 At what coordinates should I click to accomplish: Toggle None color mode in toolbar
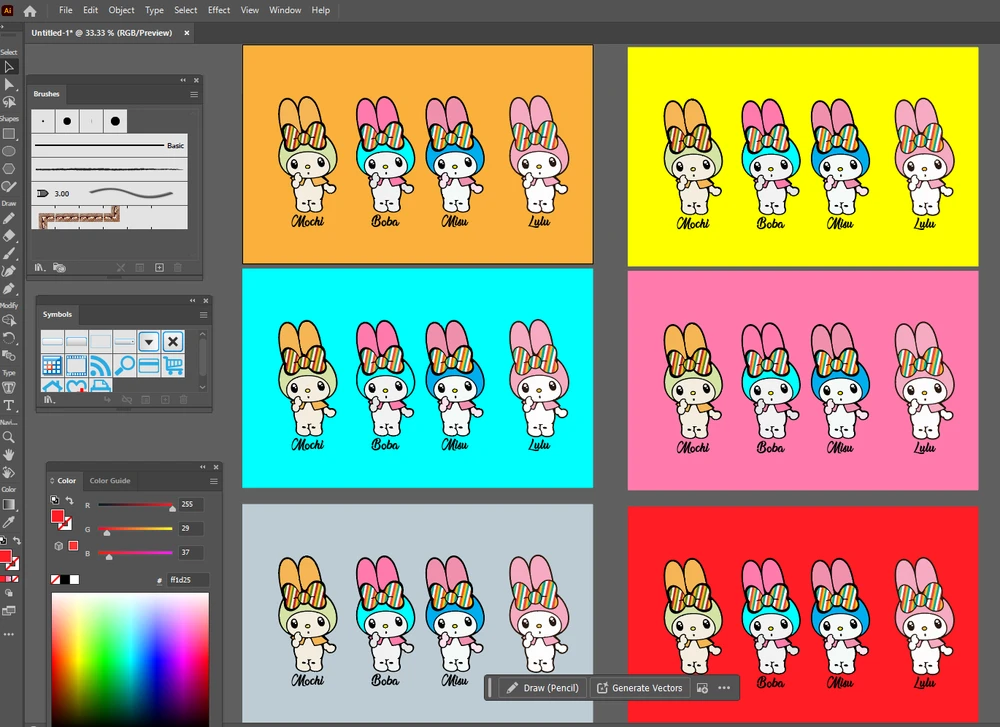[15, 579]
